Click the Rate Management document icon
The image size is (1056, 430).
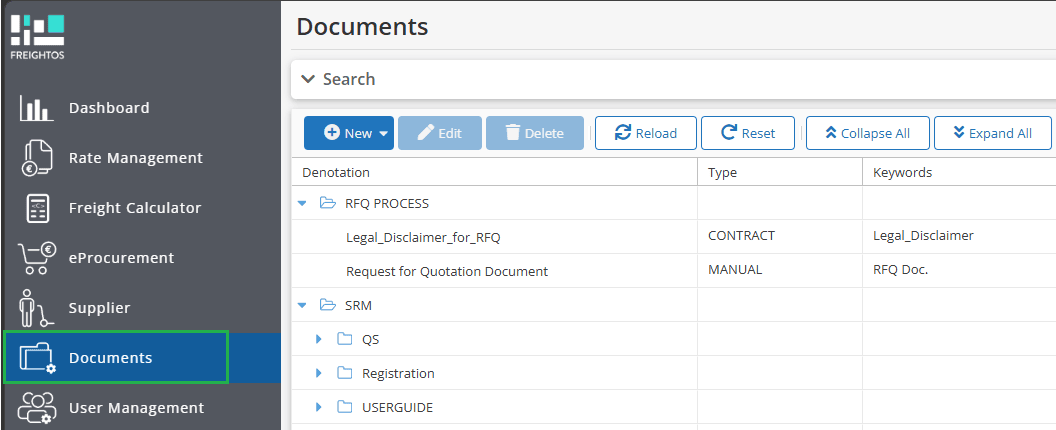click(x=37, y=158)
